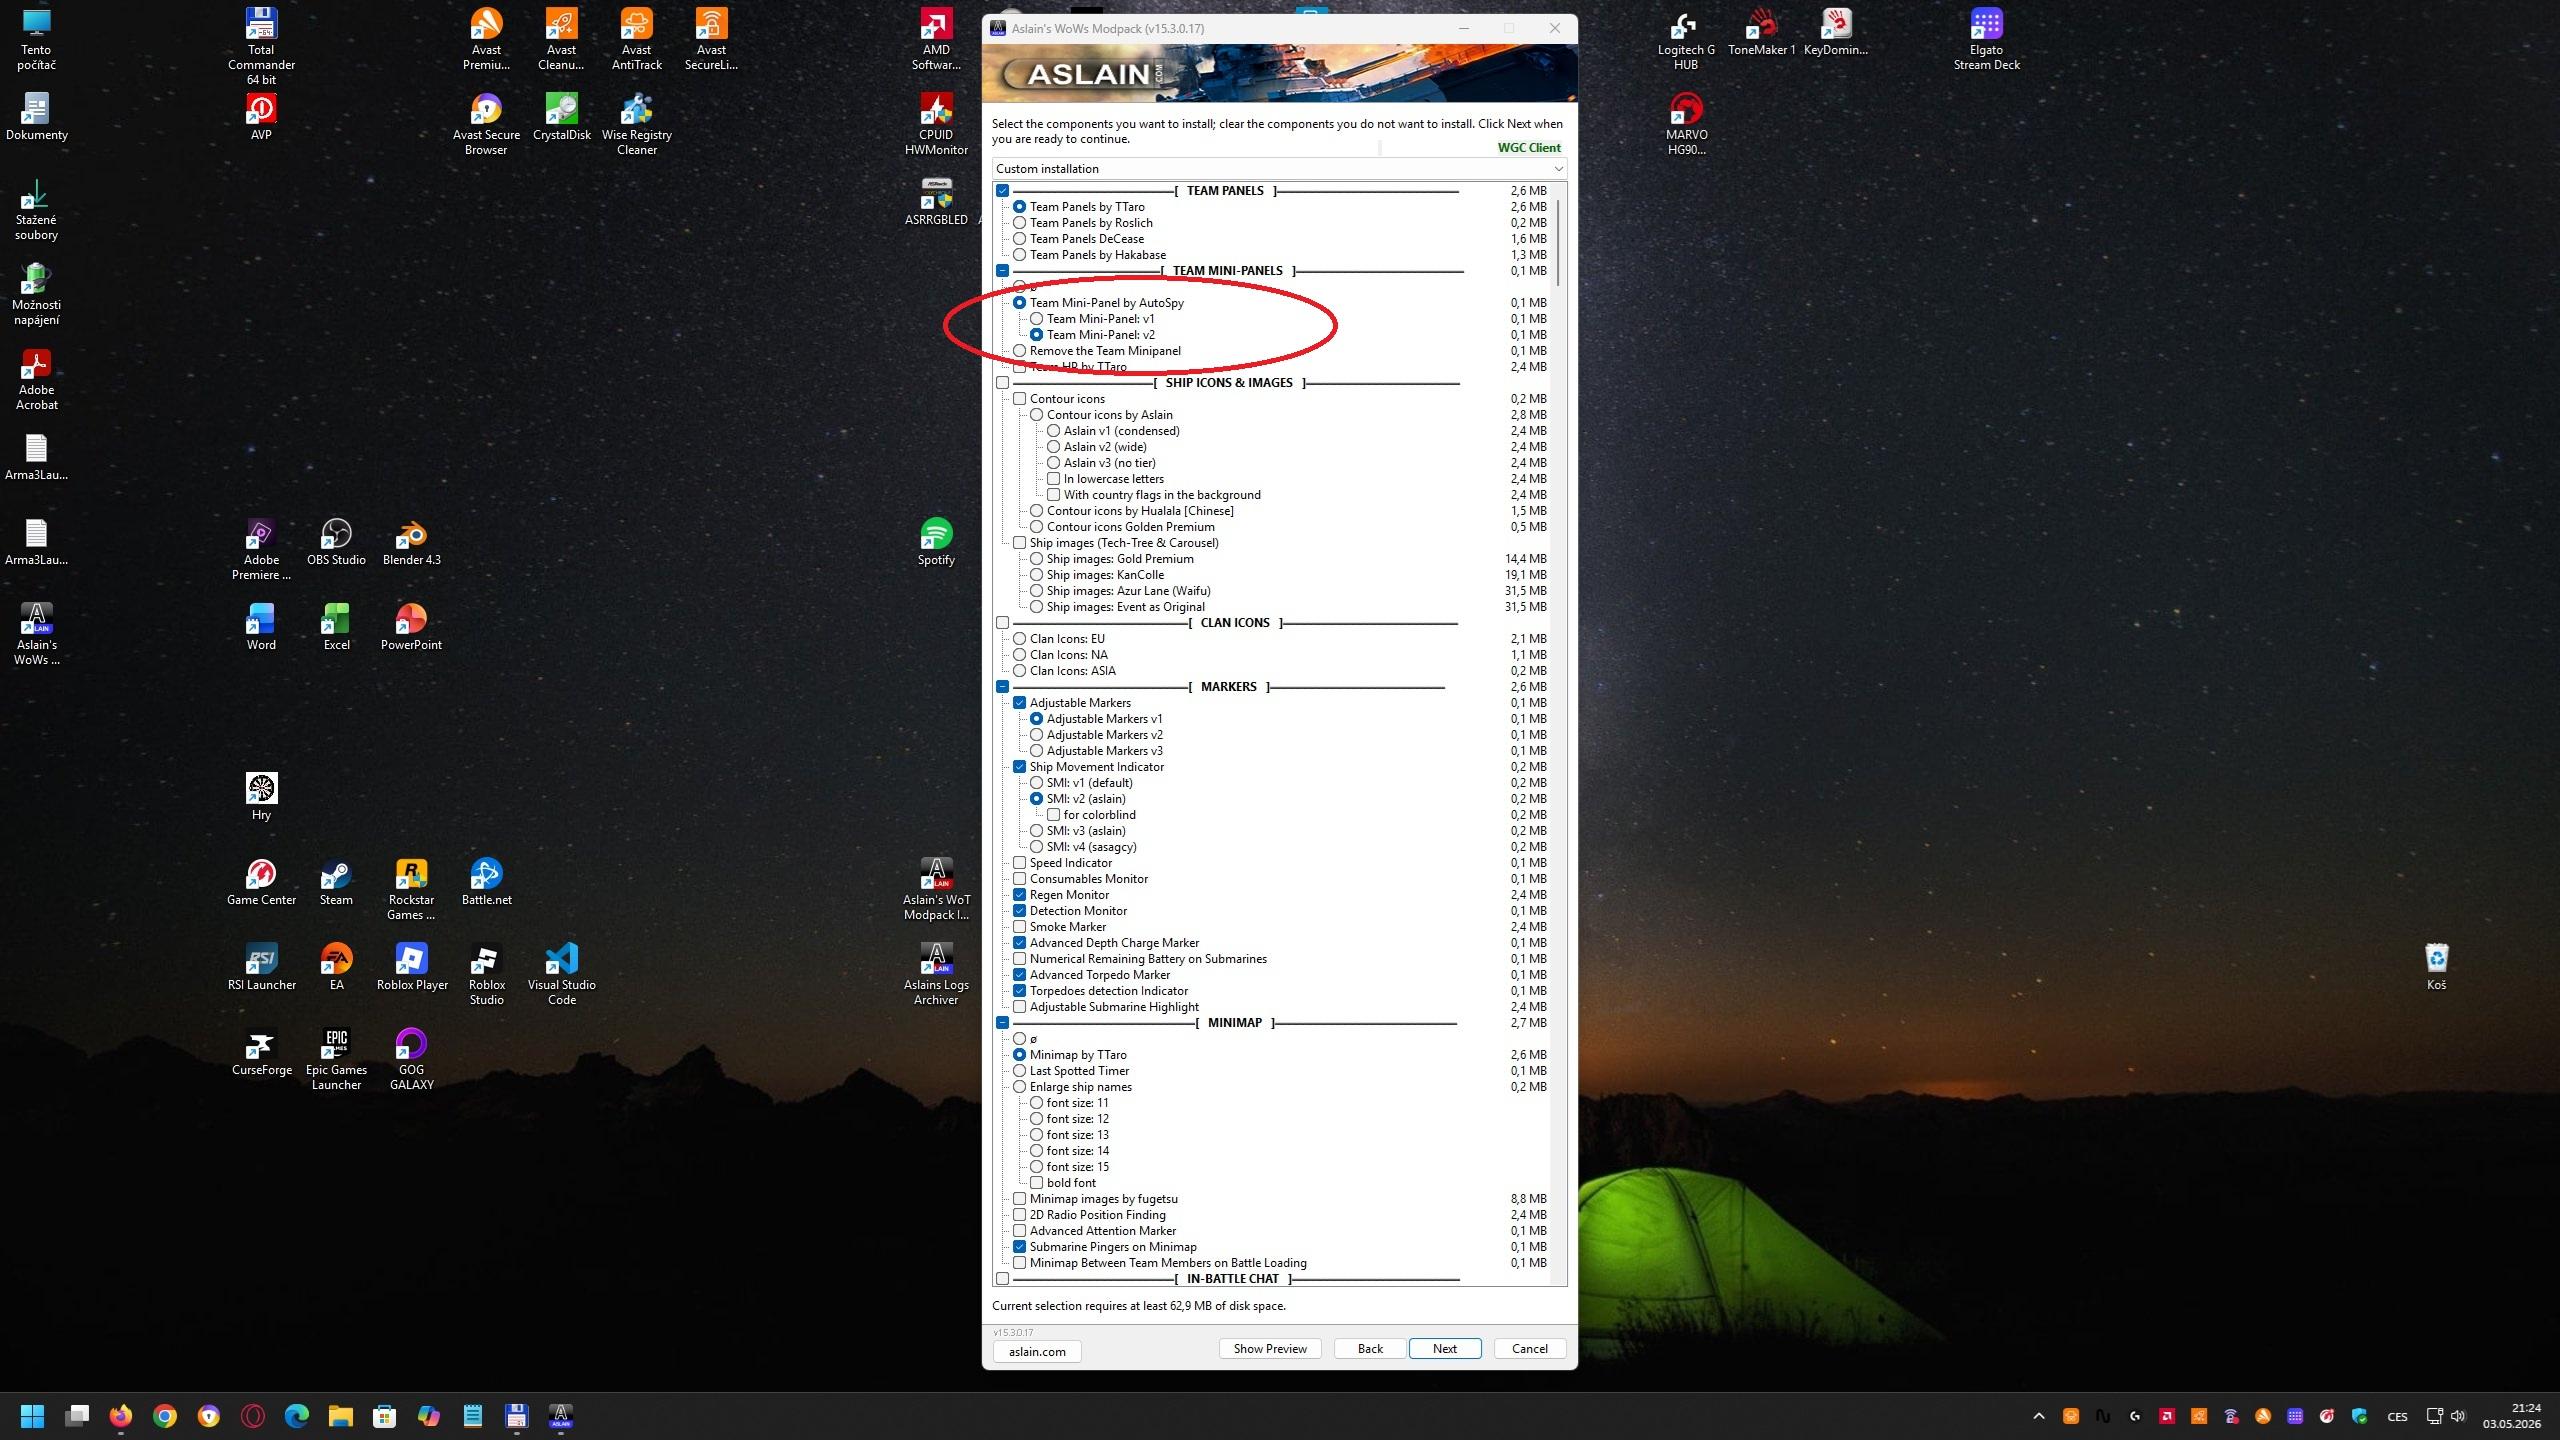Viewport: 2560px width, 1440px height.
Task: Toggle IN-BATTLE CHAT section checkbox
Action: 1002,1279
